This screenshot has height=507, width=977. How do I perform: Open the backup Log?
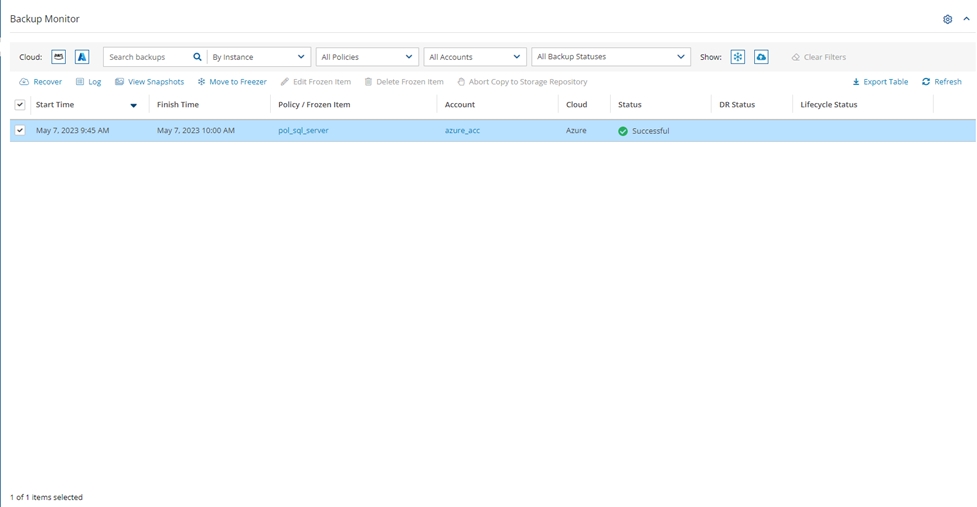point(89,82)
